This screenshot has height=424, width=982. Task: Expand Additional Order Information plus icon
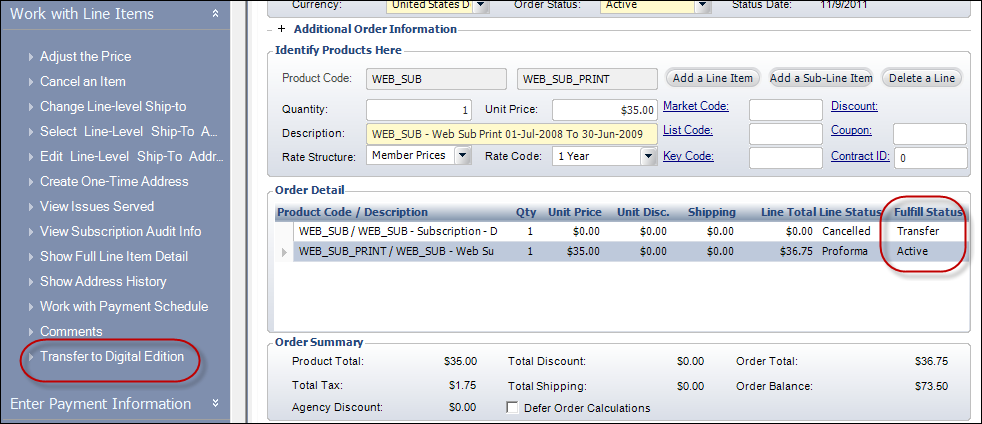282,29
